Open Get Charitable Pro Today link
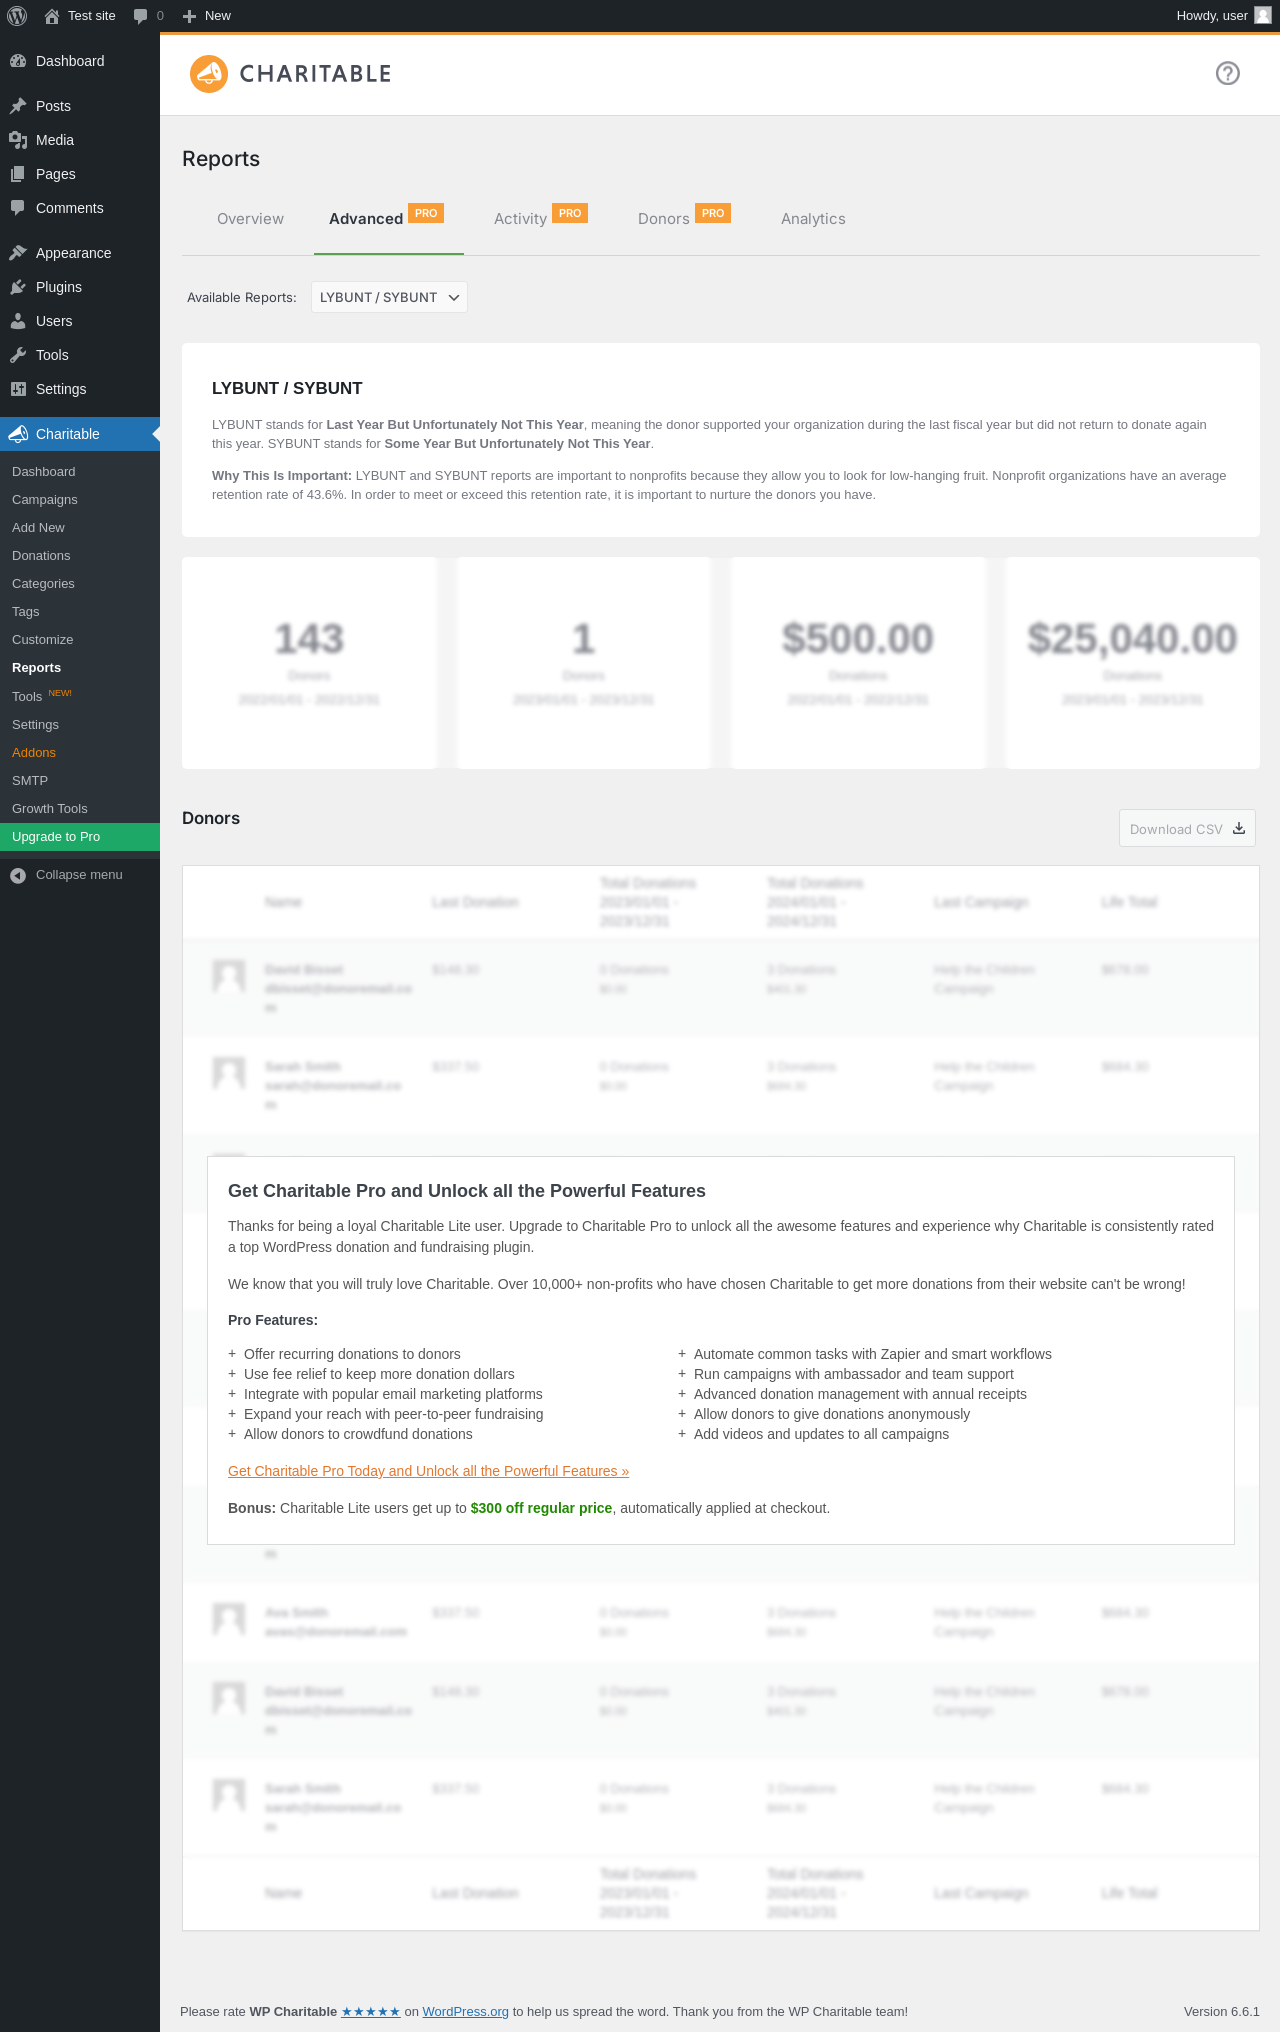 click(428, 1471)
